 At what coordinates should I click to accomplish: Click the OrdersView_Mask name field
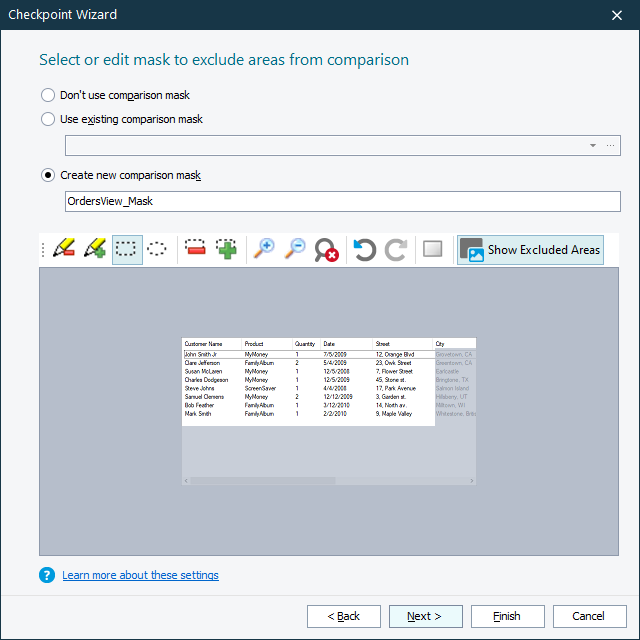pos(342,201)
